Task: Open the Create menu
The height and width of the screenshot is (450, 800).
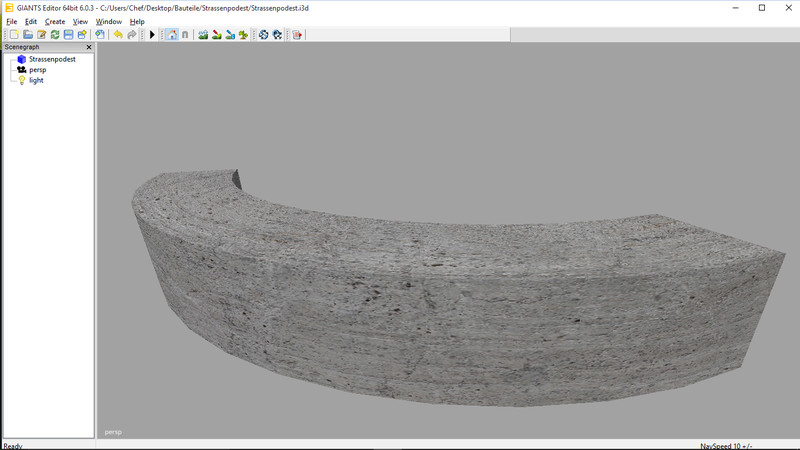Action: point(55,21)
